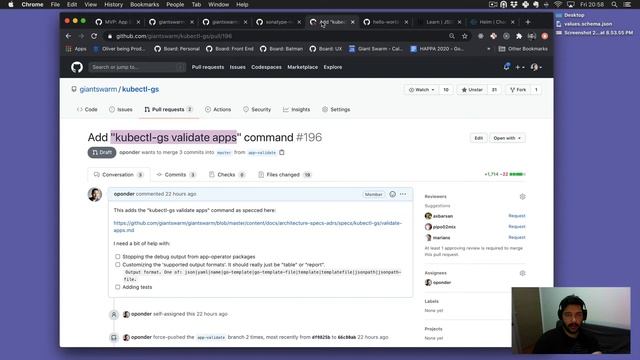The width and height of the screenshot is (640, 360).
Task: Open the kubectl-gs repository link
Action: click(x=140, y=89)
